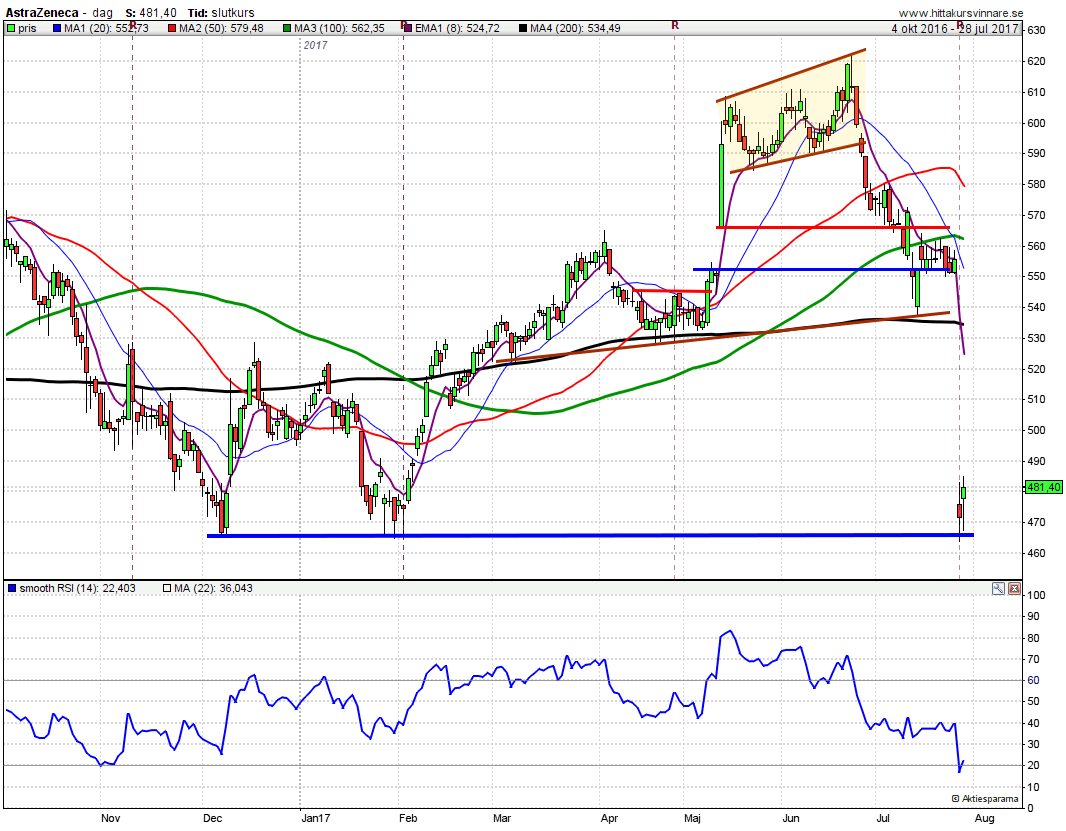Click the white MA (22) legend swatch
The width and height of the screenshot is (1066, 831).
click(x=167, y=588)
